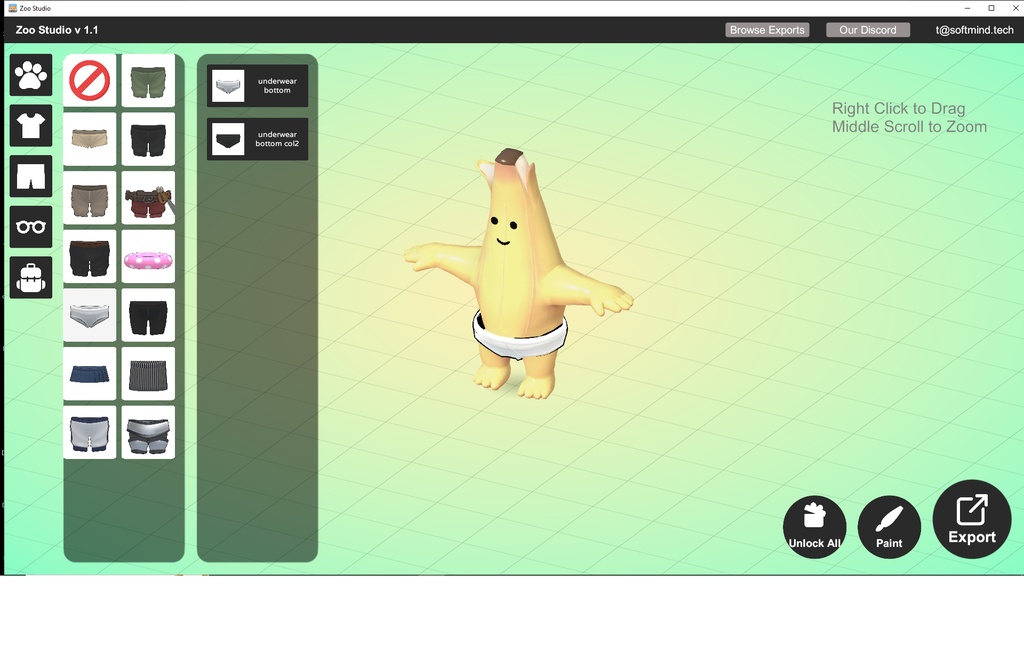
Task: Open the backpack accessories category
Action: pos(30,278)
